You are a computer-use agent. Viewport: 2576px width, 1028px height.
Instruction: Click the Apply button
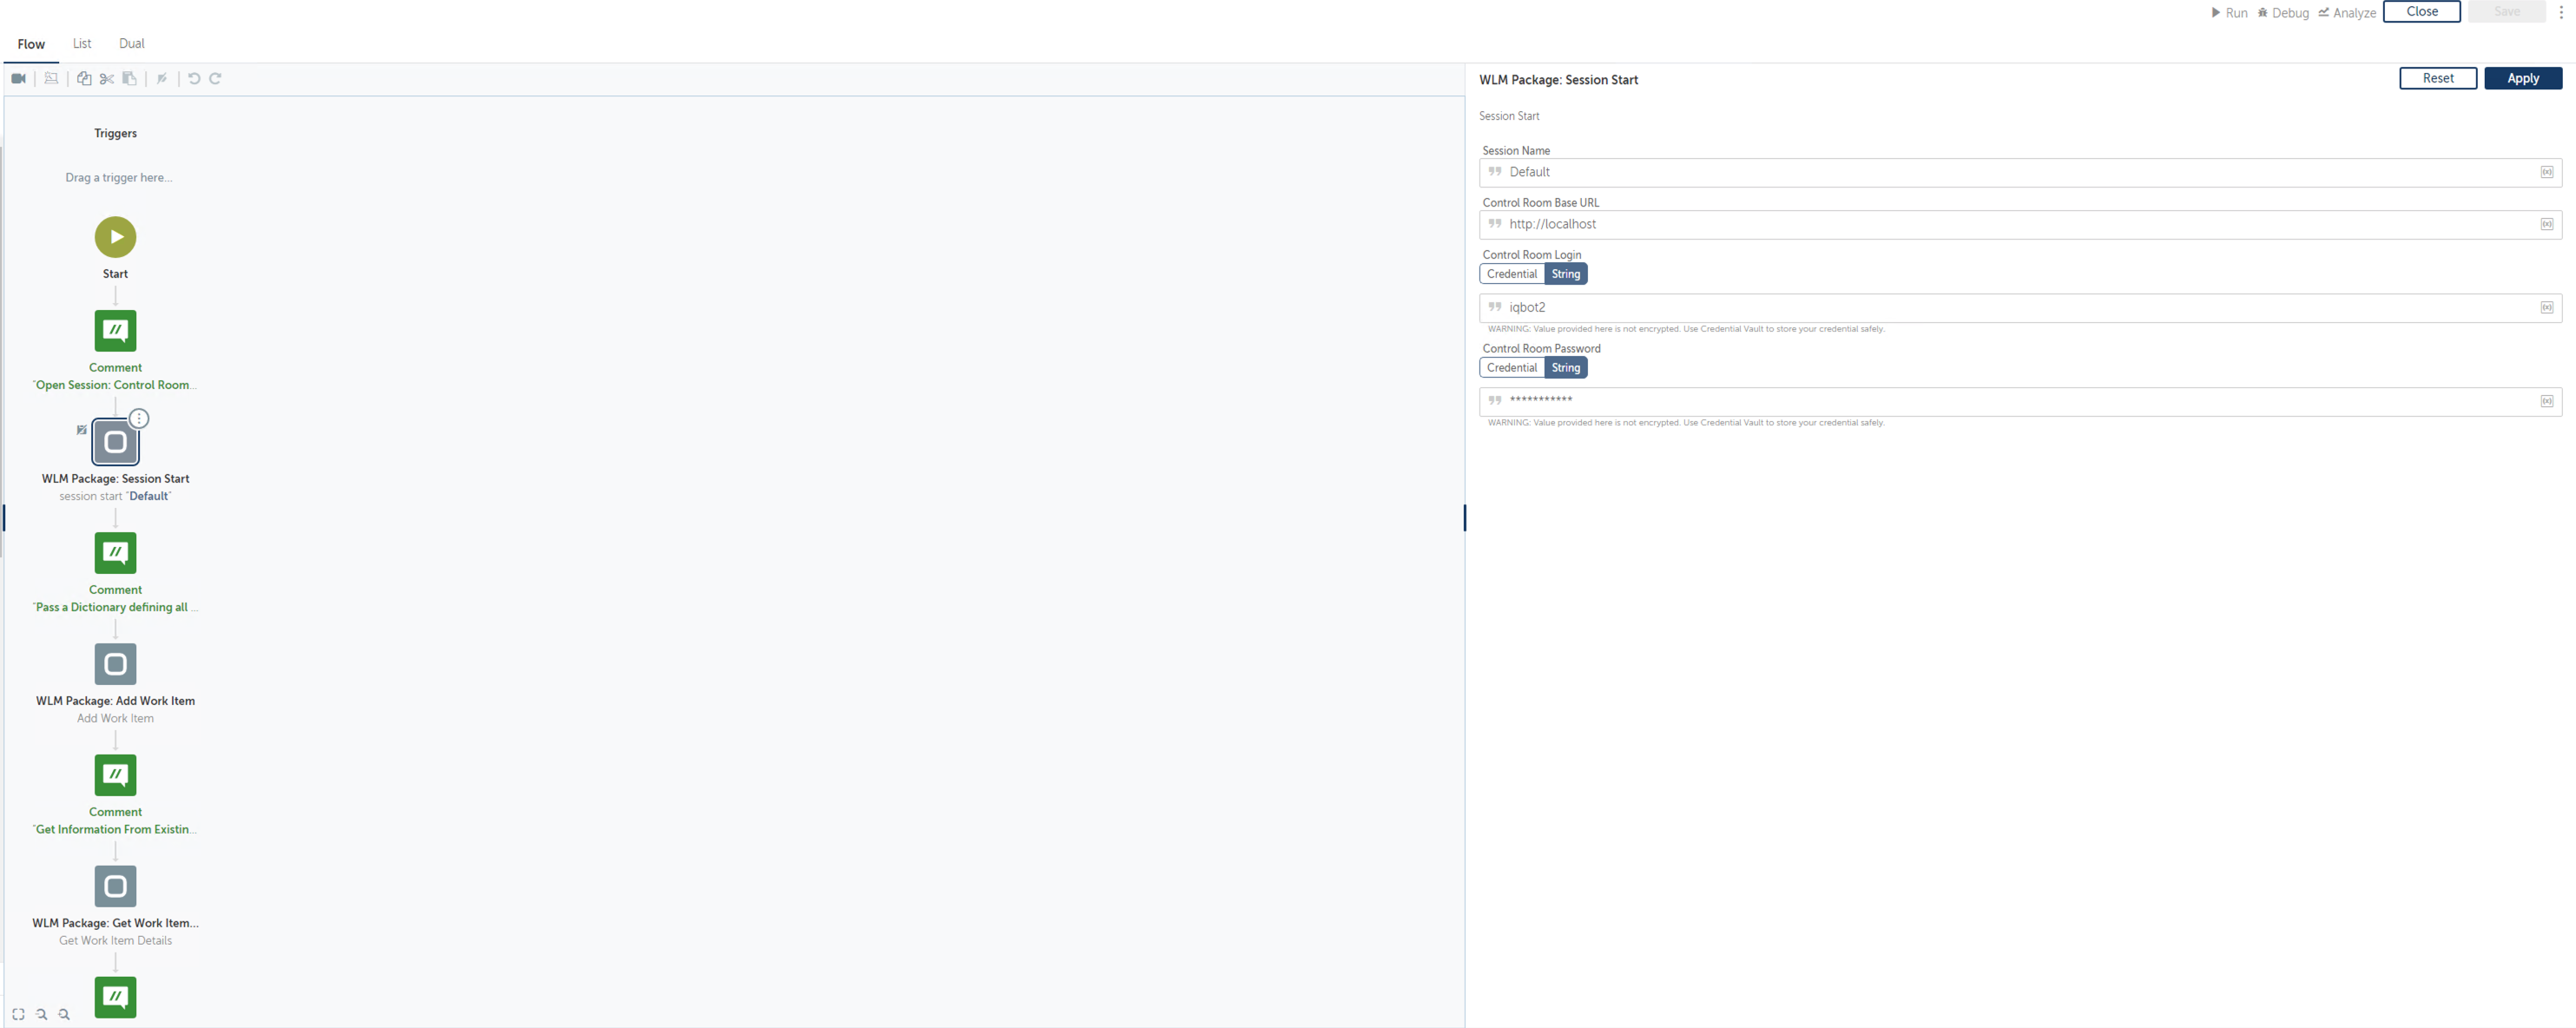pos(2522,79)
